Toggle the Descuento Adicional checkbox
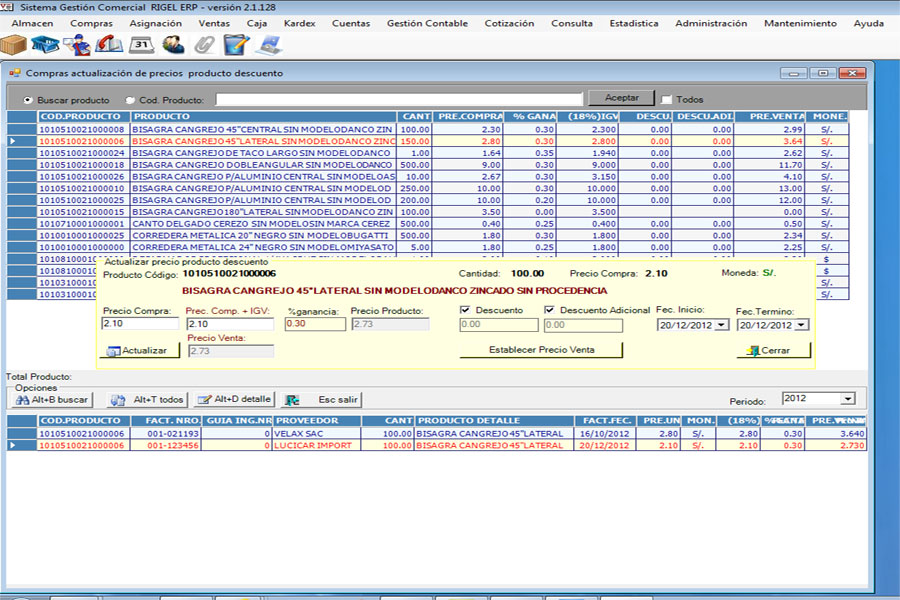900x600 pixels. click(550, 310)
